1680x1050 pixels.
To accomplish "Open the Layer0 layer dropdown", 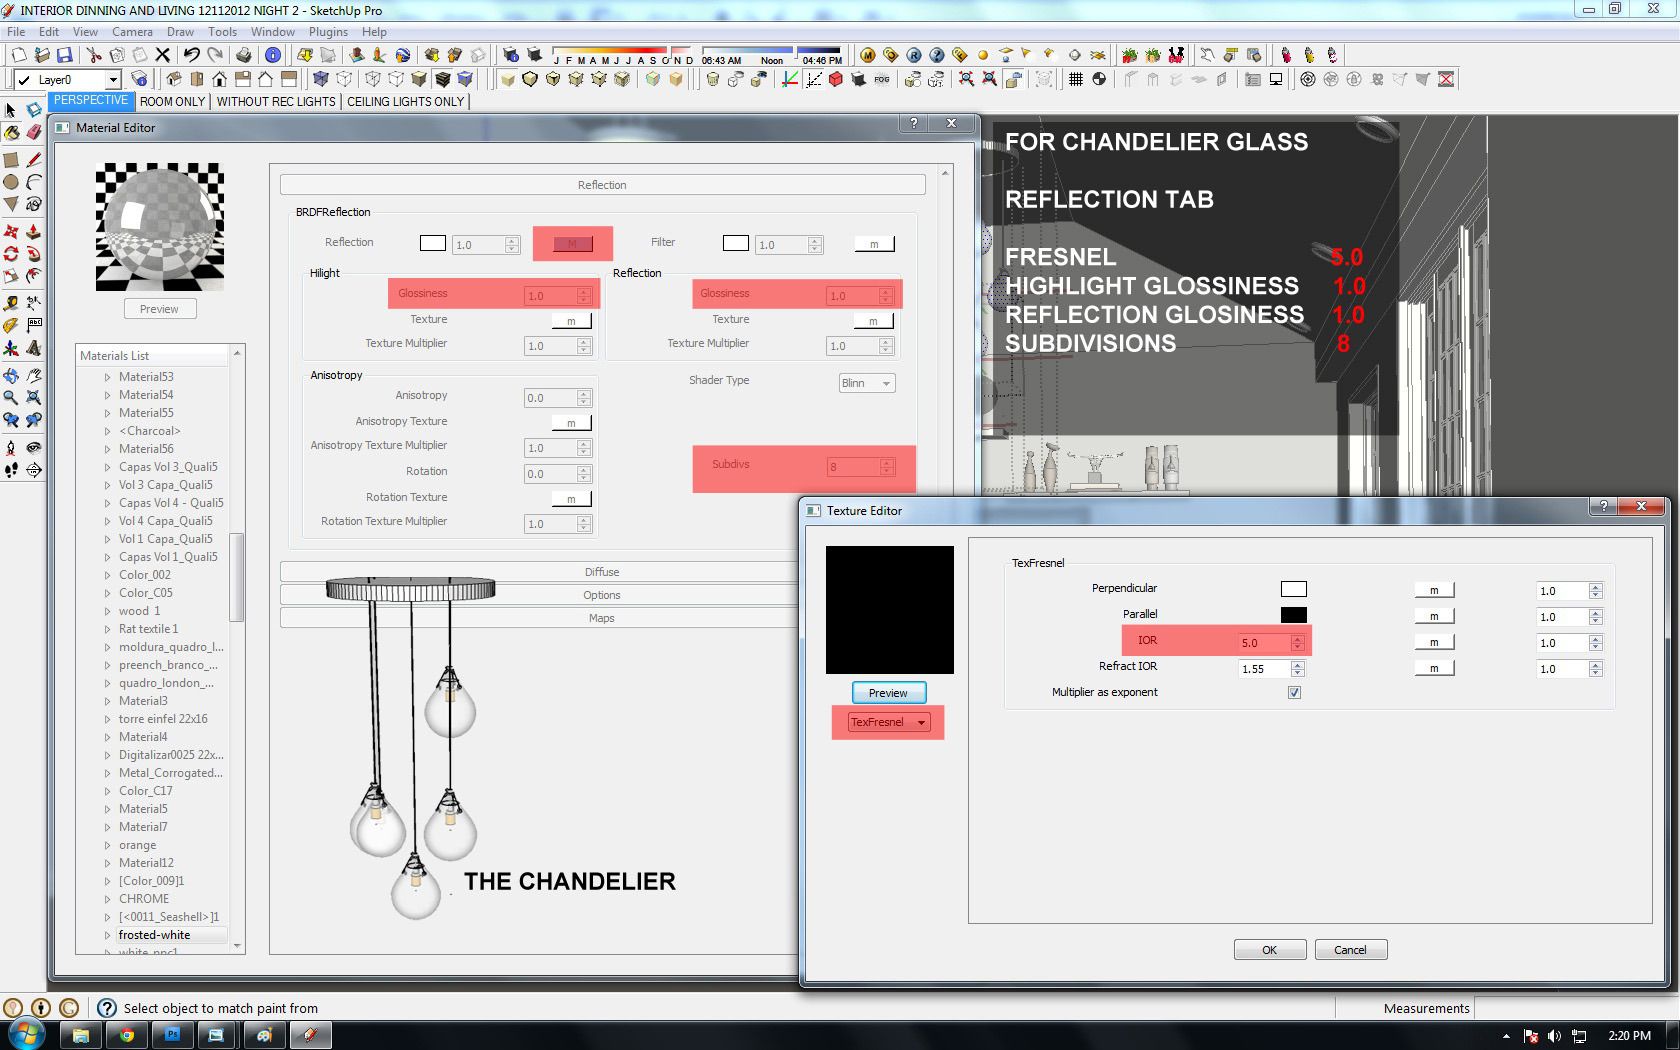I will 113,80.
